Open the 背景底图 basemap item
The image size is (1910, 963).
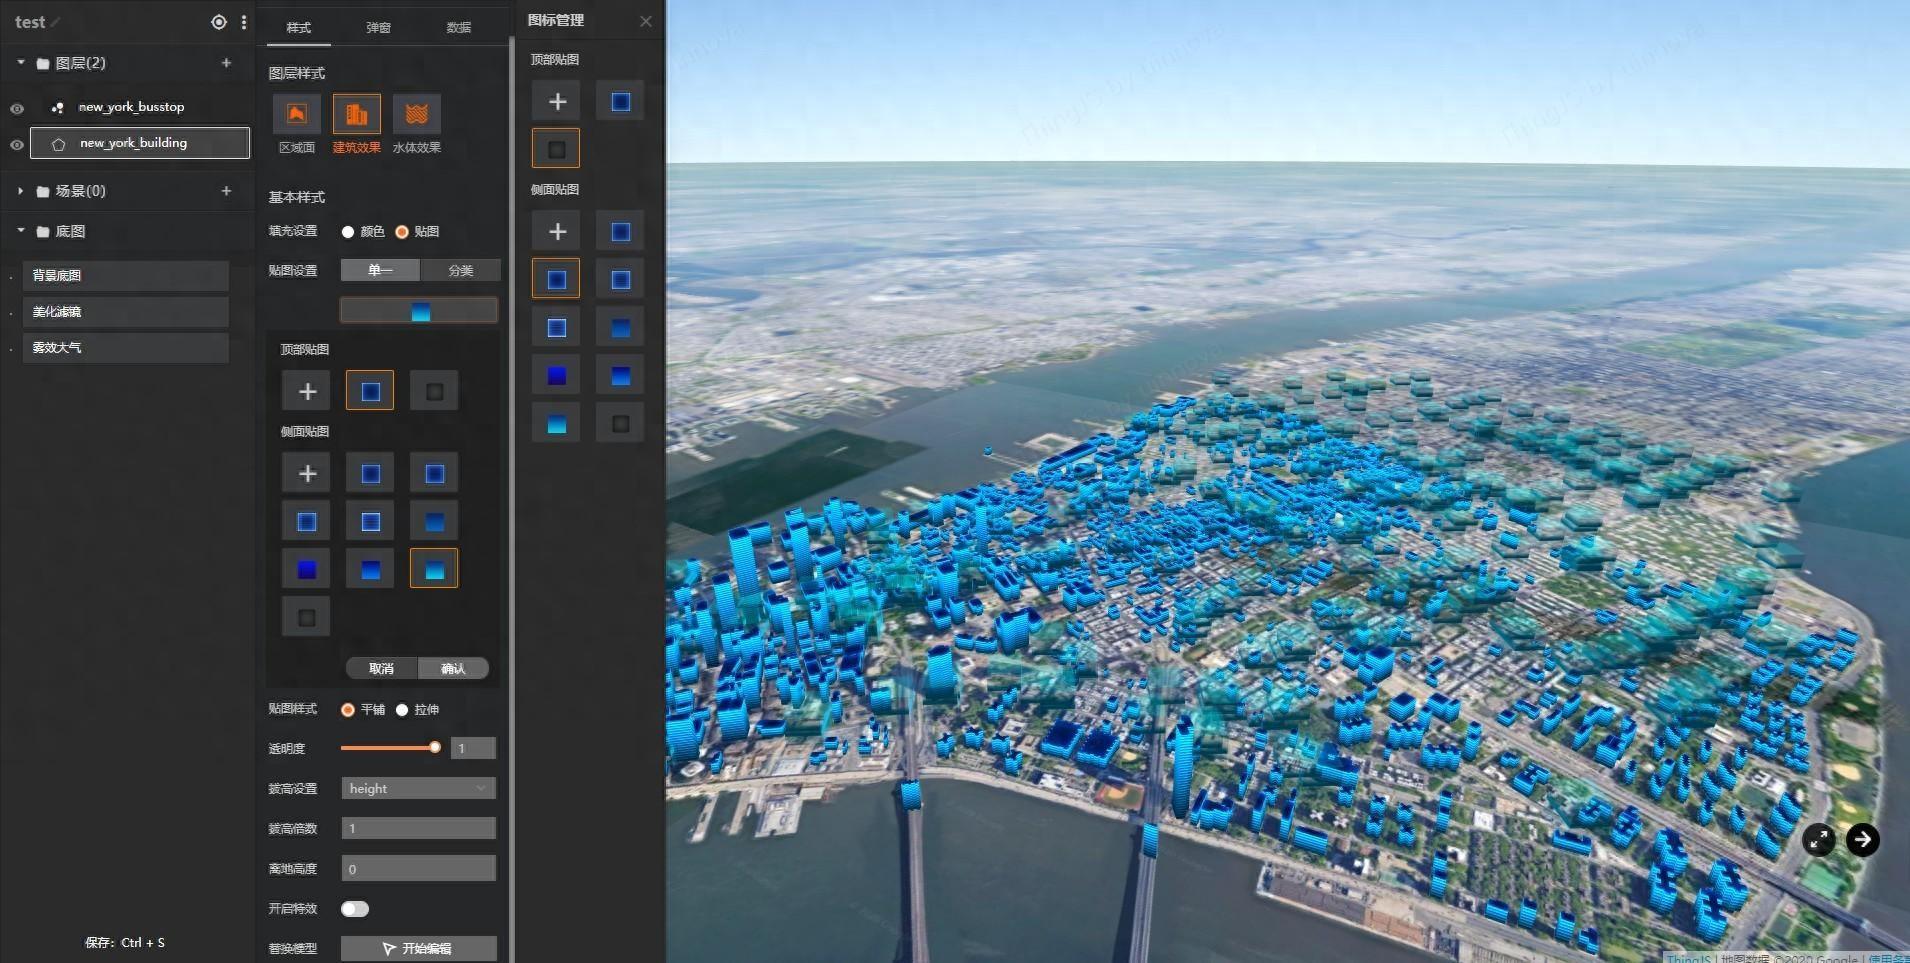pos(125,276)
